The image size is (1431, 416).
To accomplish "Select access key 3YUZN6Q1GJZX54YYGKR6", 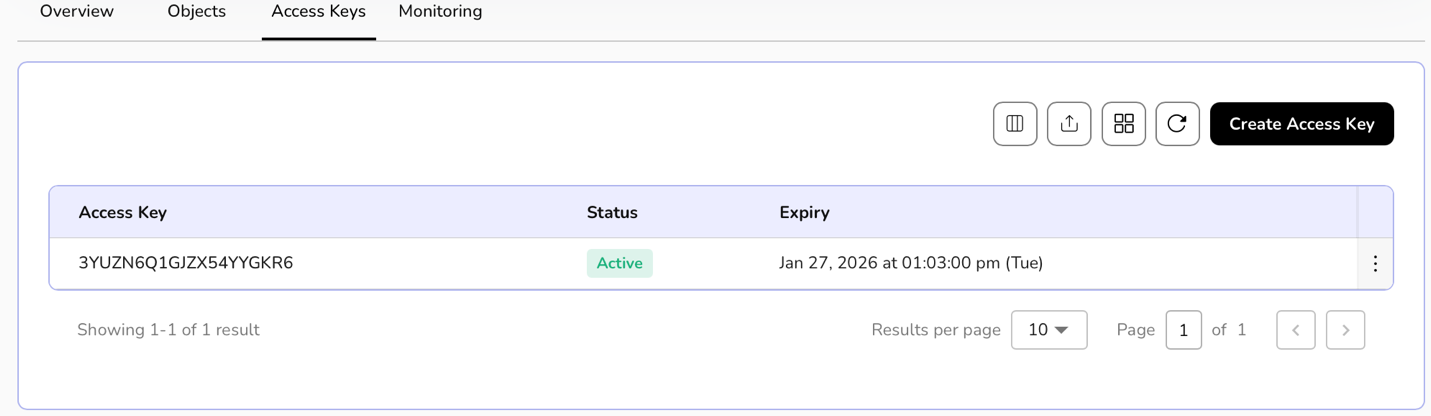I will [186, 263].
